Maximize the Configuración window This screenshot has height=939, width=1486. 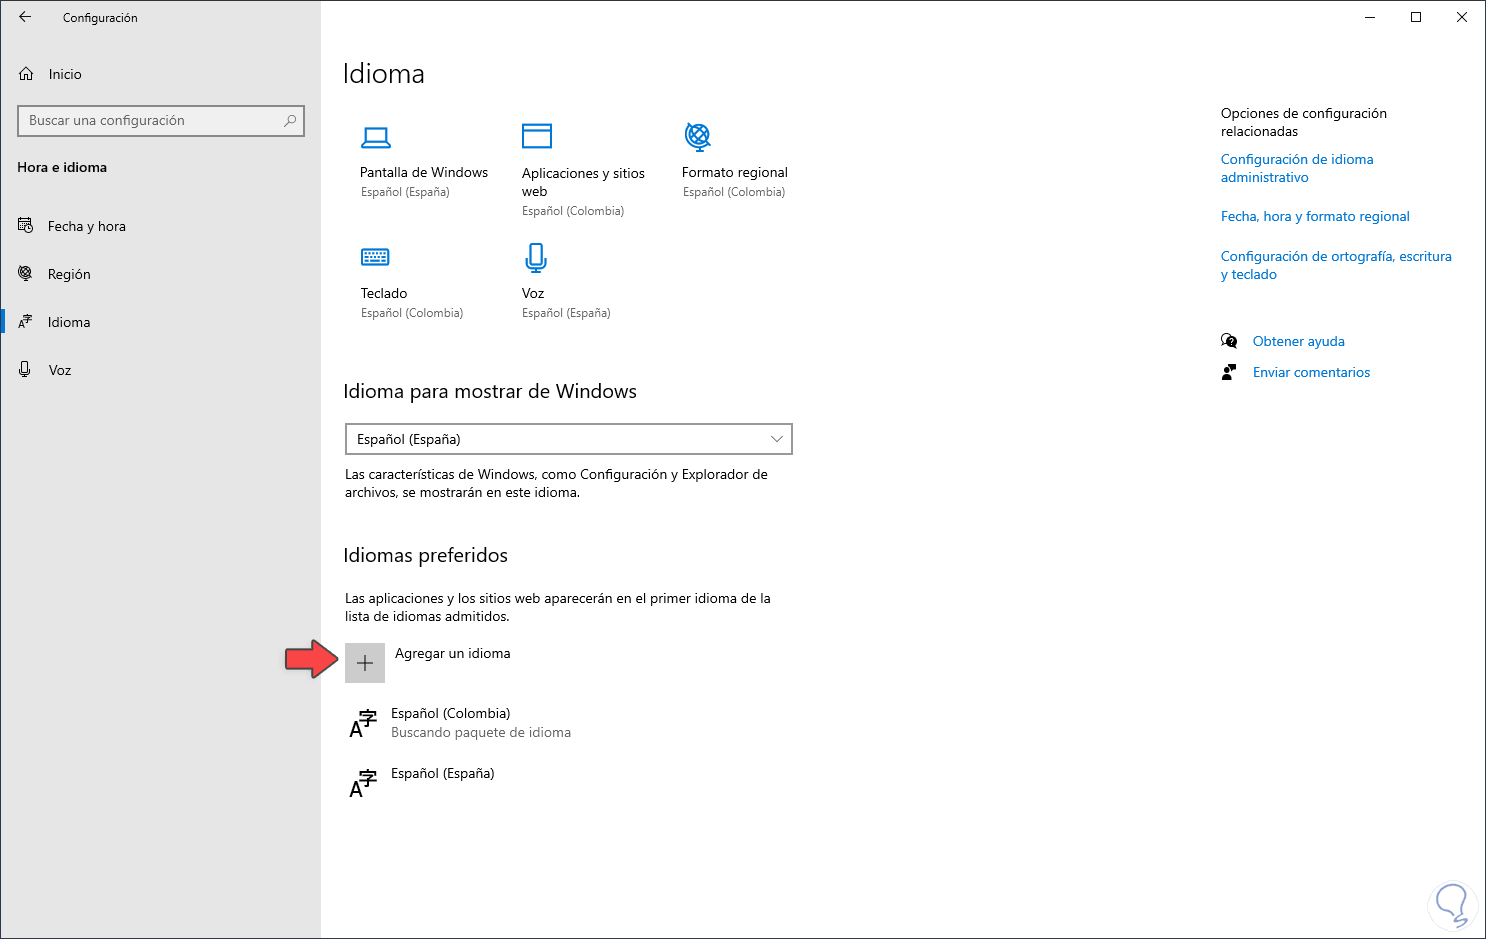pos(1416,17)
